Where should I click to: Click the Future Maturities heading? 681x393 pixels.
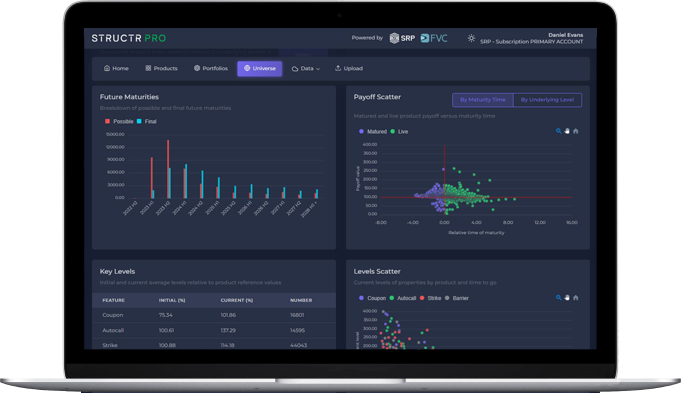coord(129,97)
